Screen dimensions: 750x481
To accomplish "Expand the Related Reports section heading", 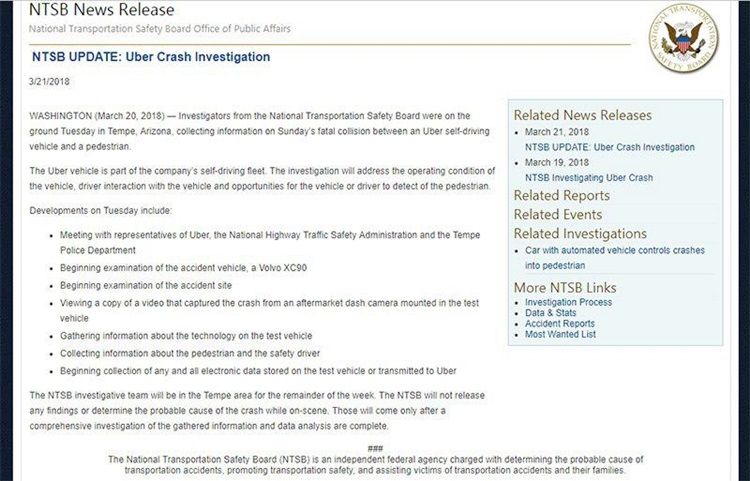I will pos(562,196).
